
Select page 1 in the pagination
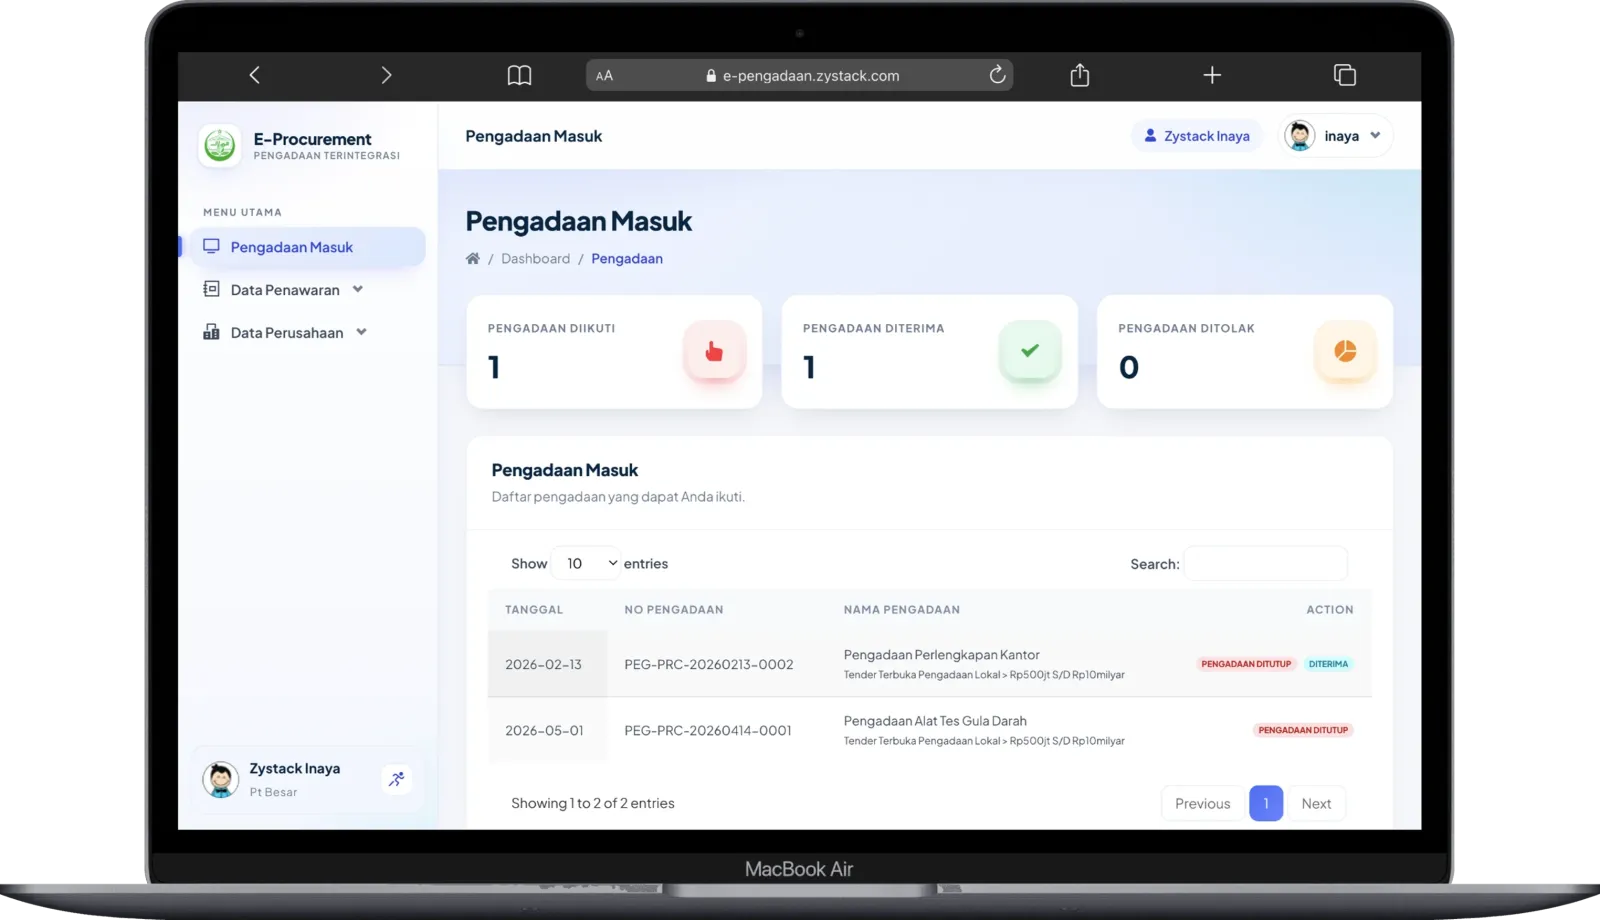1266,804
